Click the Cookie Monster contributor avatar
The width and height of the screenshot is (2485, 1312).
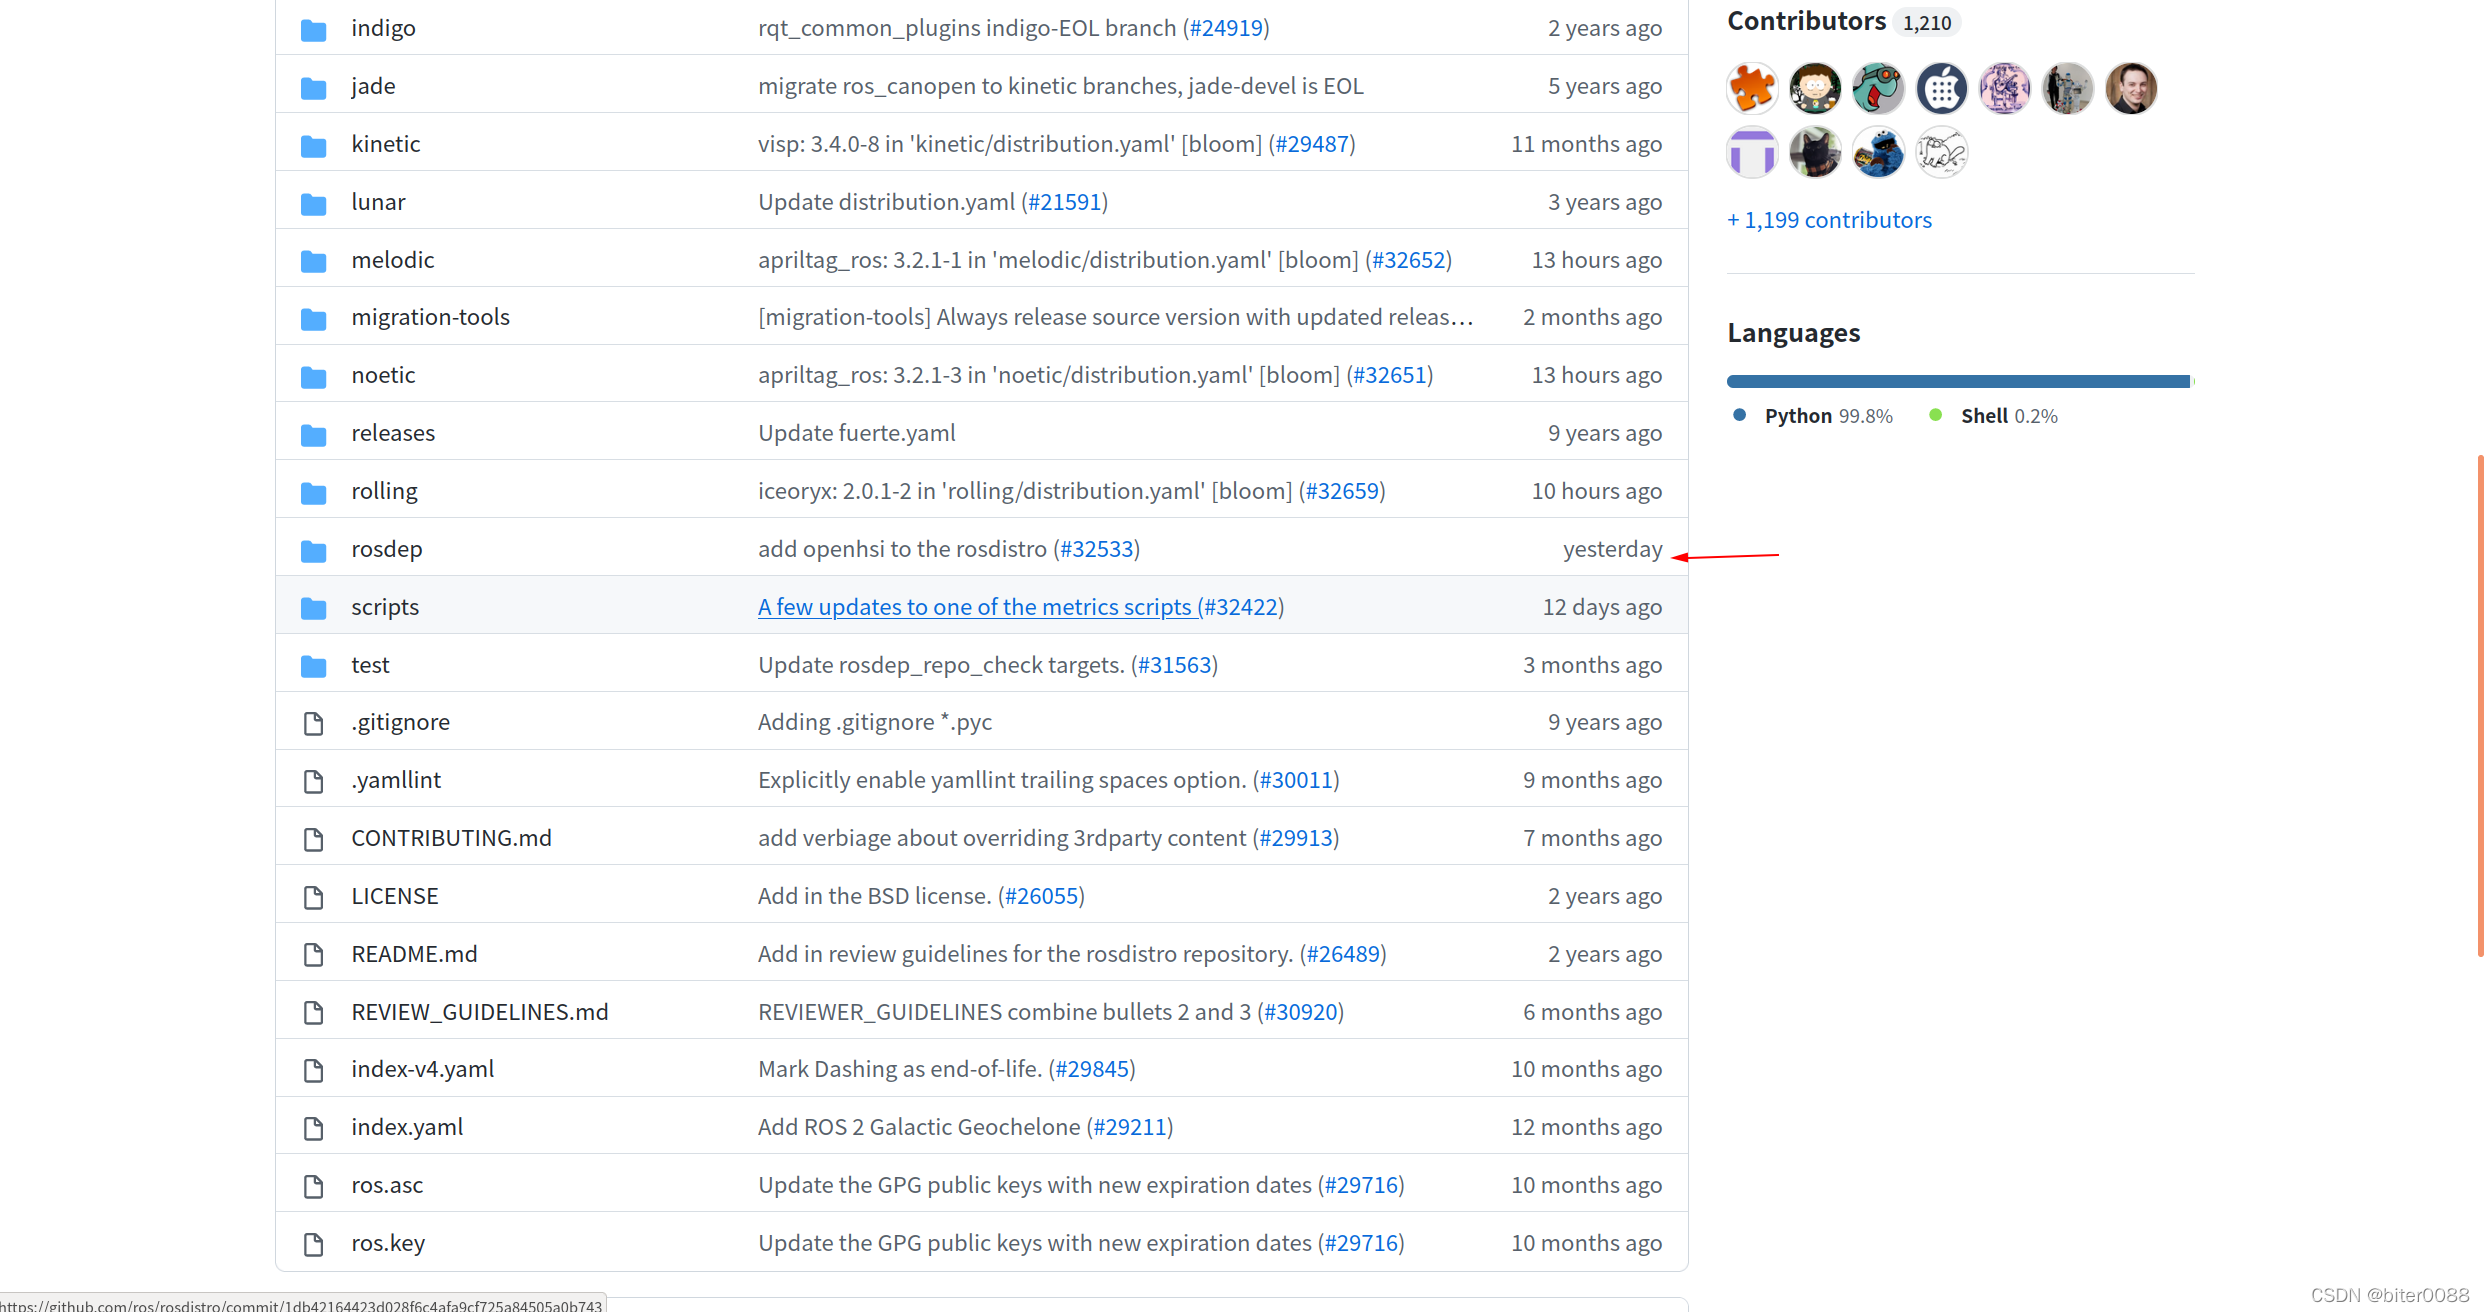(x=1878, y=152)
